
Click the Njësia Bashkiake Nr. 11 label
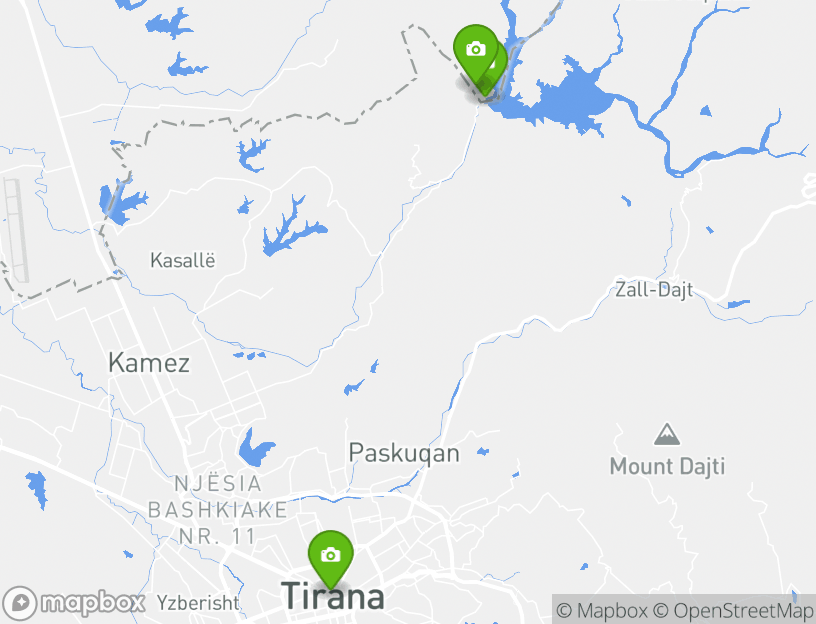218,510
